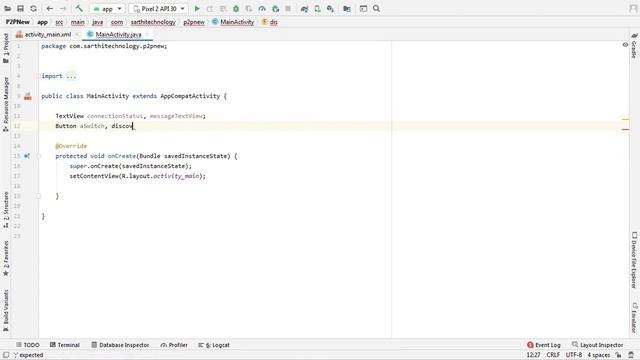This screenshot has height=360, width=640.
Task: Close the MainActivity.java tab
Action: [147, 34]
